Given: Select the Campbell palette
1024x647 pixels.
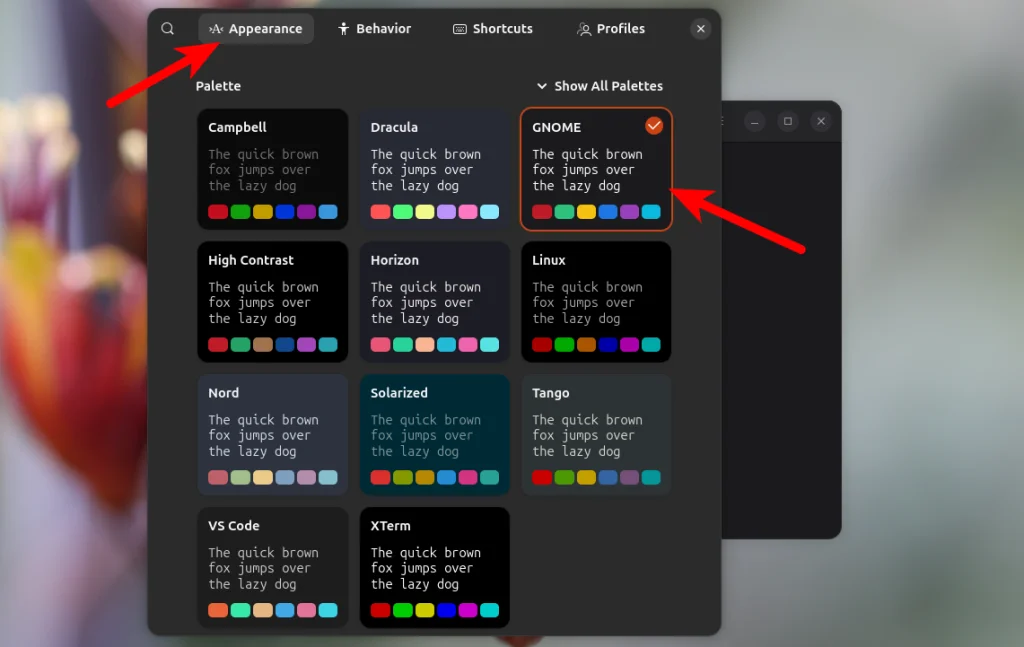Looking at the screenshot, I should [x=273, y=169].
